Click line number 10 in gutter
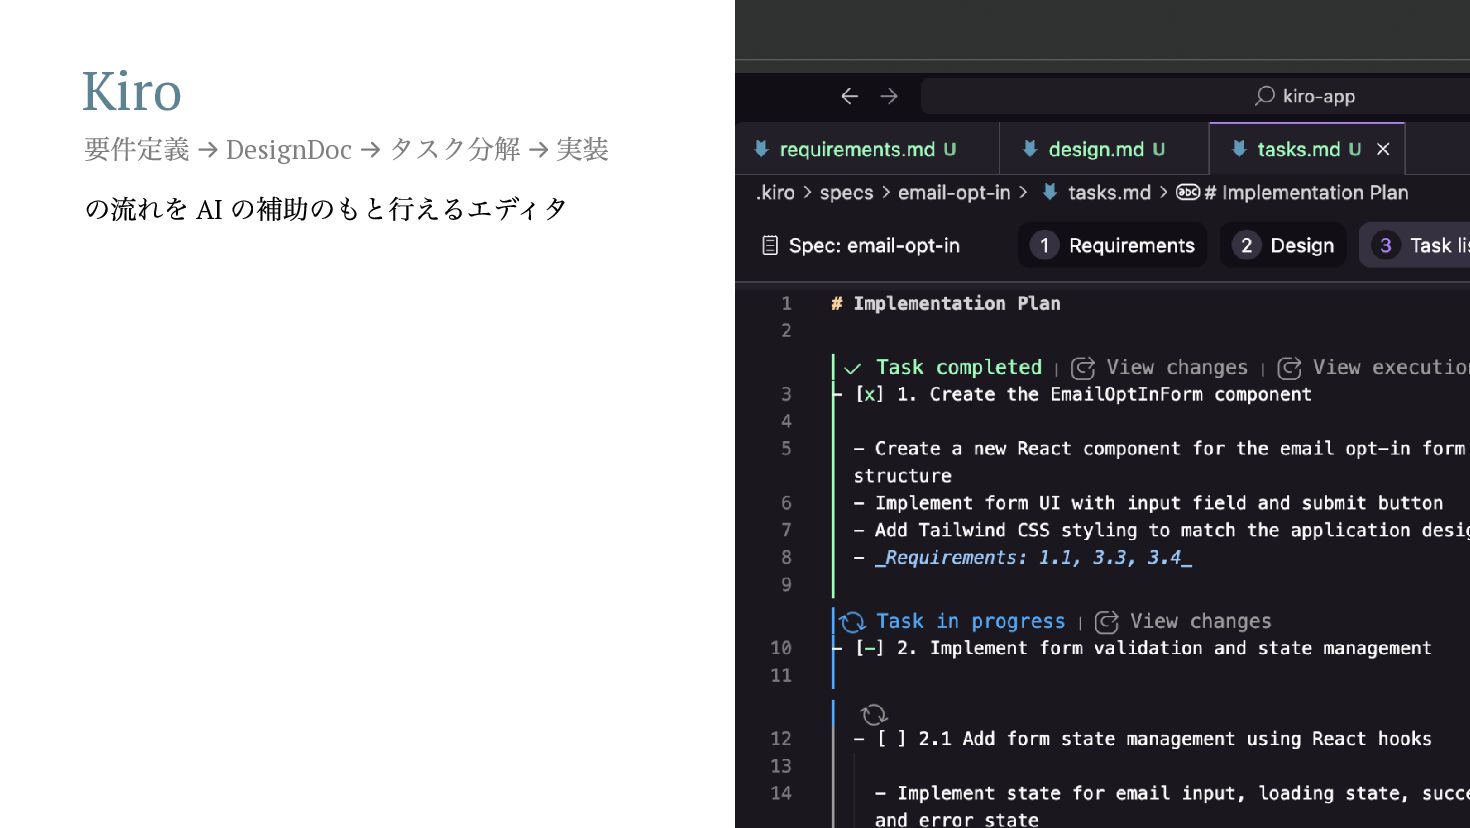 [x=781, y=648]
